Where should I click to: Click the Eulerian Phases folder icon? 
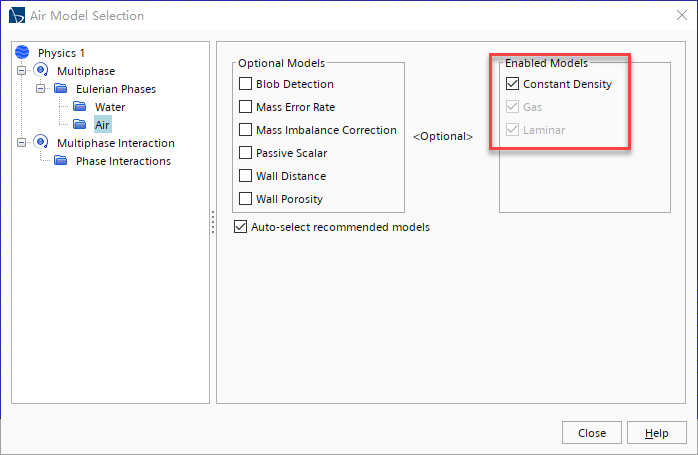pyautogui.click(x=60, y=89)
